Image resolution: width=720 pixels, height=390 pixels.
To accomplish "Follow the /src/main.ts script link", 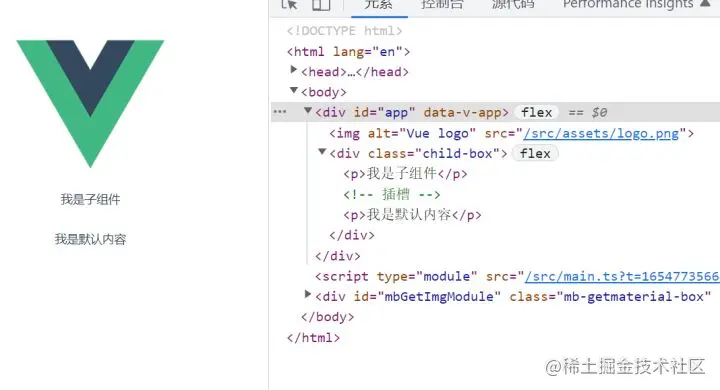I will [622, 276].
